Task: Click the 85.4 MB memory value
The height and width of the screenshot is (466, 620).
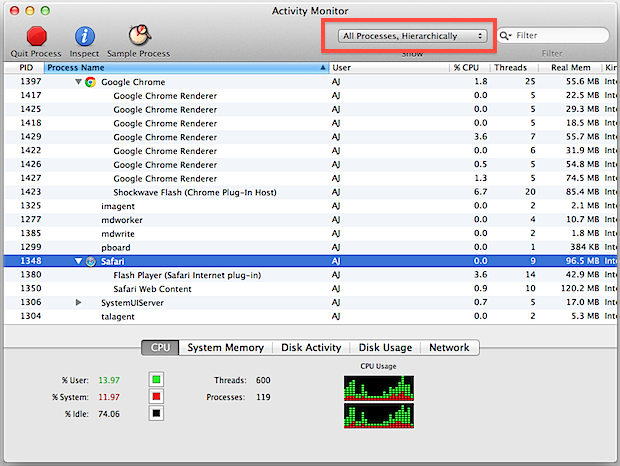Action: point(582,192)
